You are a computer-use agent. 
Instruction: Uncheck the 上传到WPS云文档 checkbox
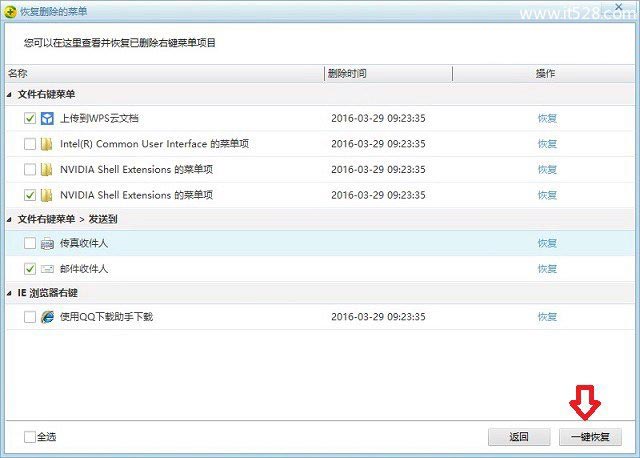point(30,118)
